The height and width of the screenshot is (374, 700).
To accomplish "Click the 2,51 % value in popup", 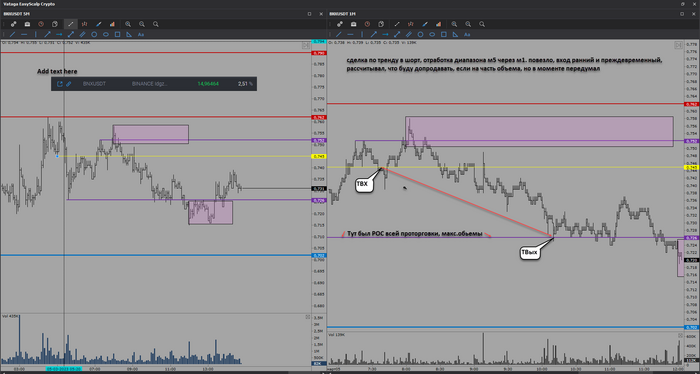I will pyautogui.click(x=245, y=83).
